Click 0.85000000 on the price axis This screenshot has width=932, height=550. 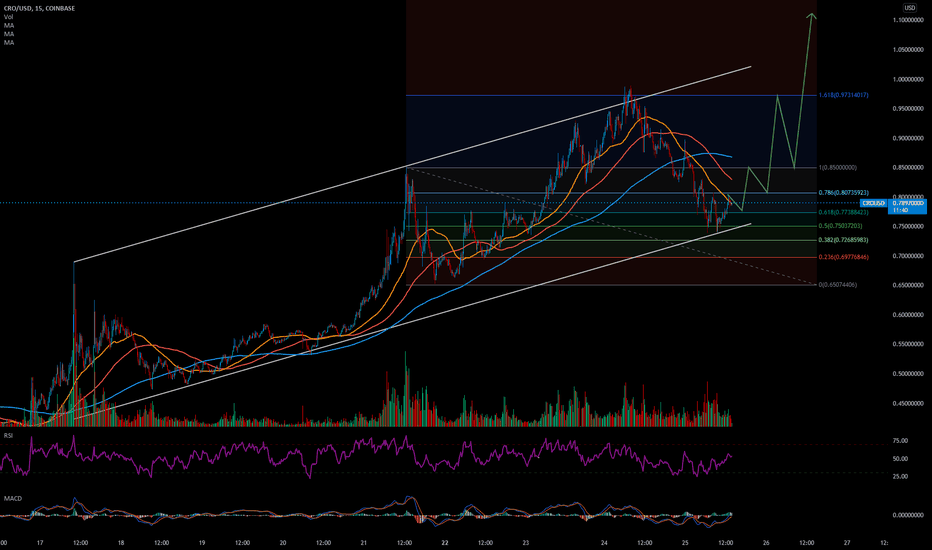click(x=908, y=168)
